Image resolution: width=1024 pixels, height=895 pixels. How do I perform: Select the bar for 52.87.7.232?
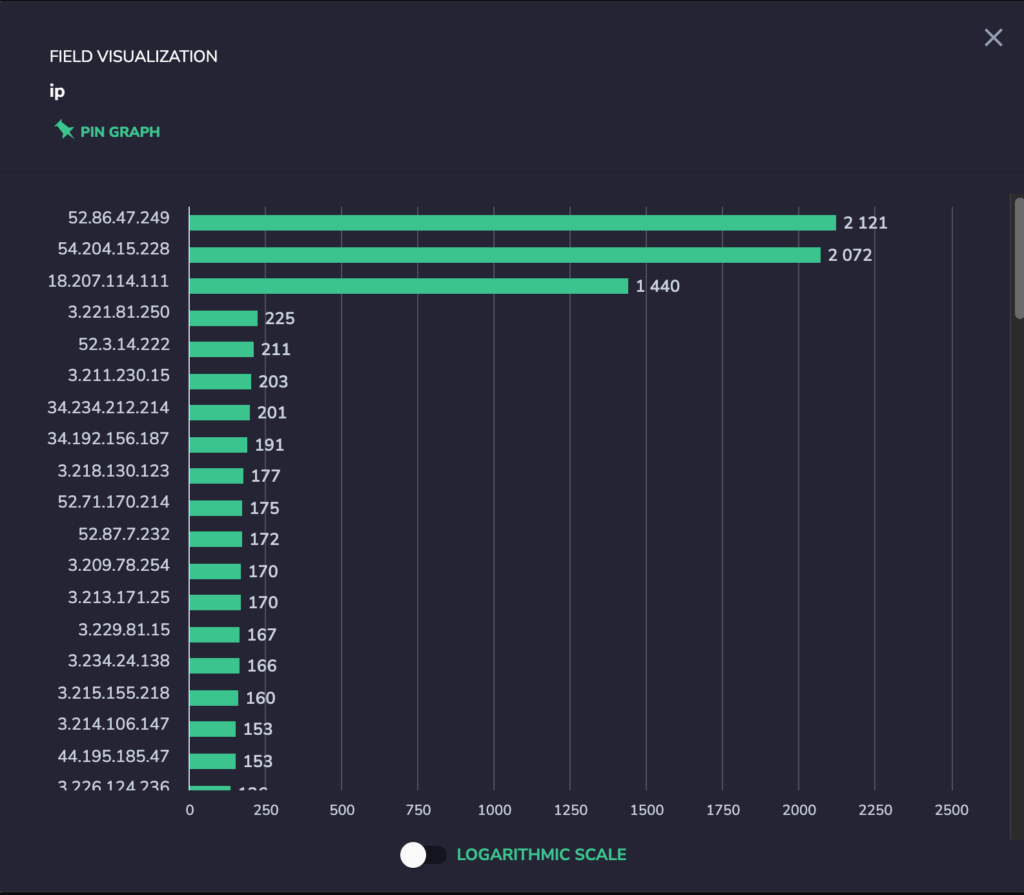click(x=216, y=539)
